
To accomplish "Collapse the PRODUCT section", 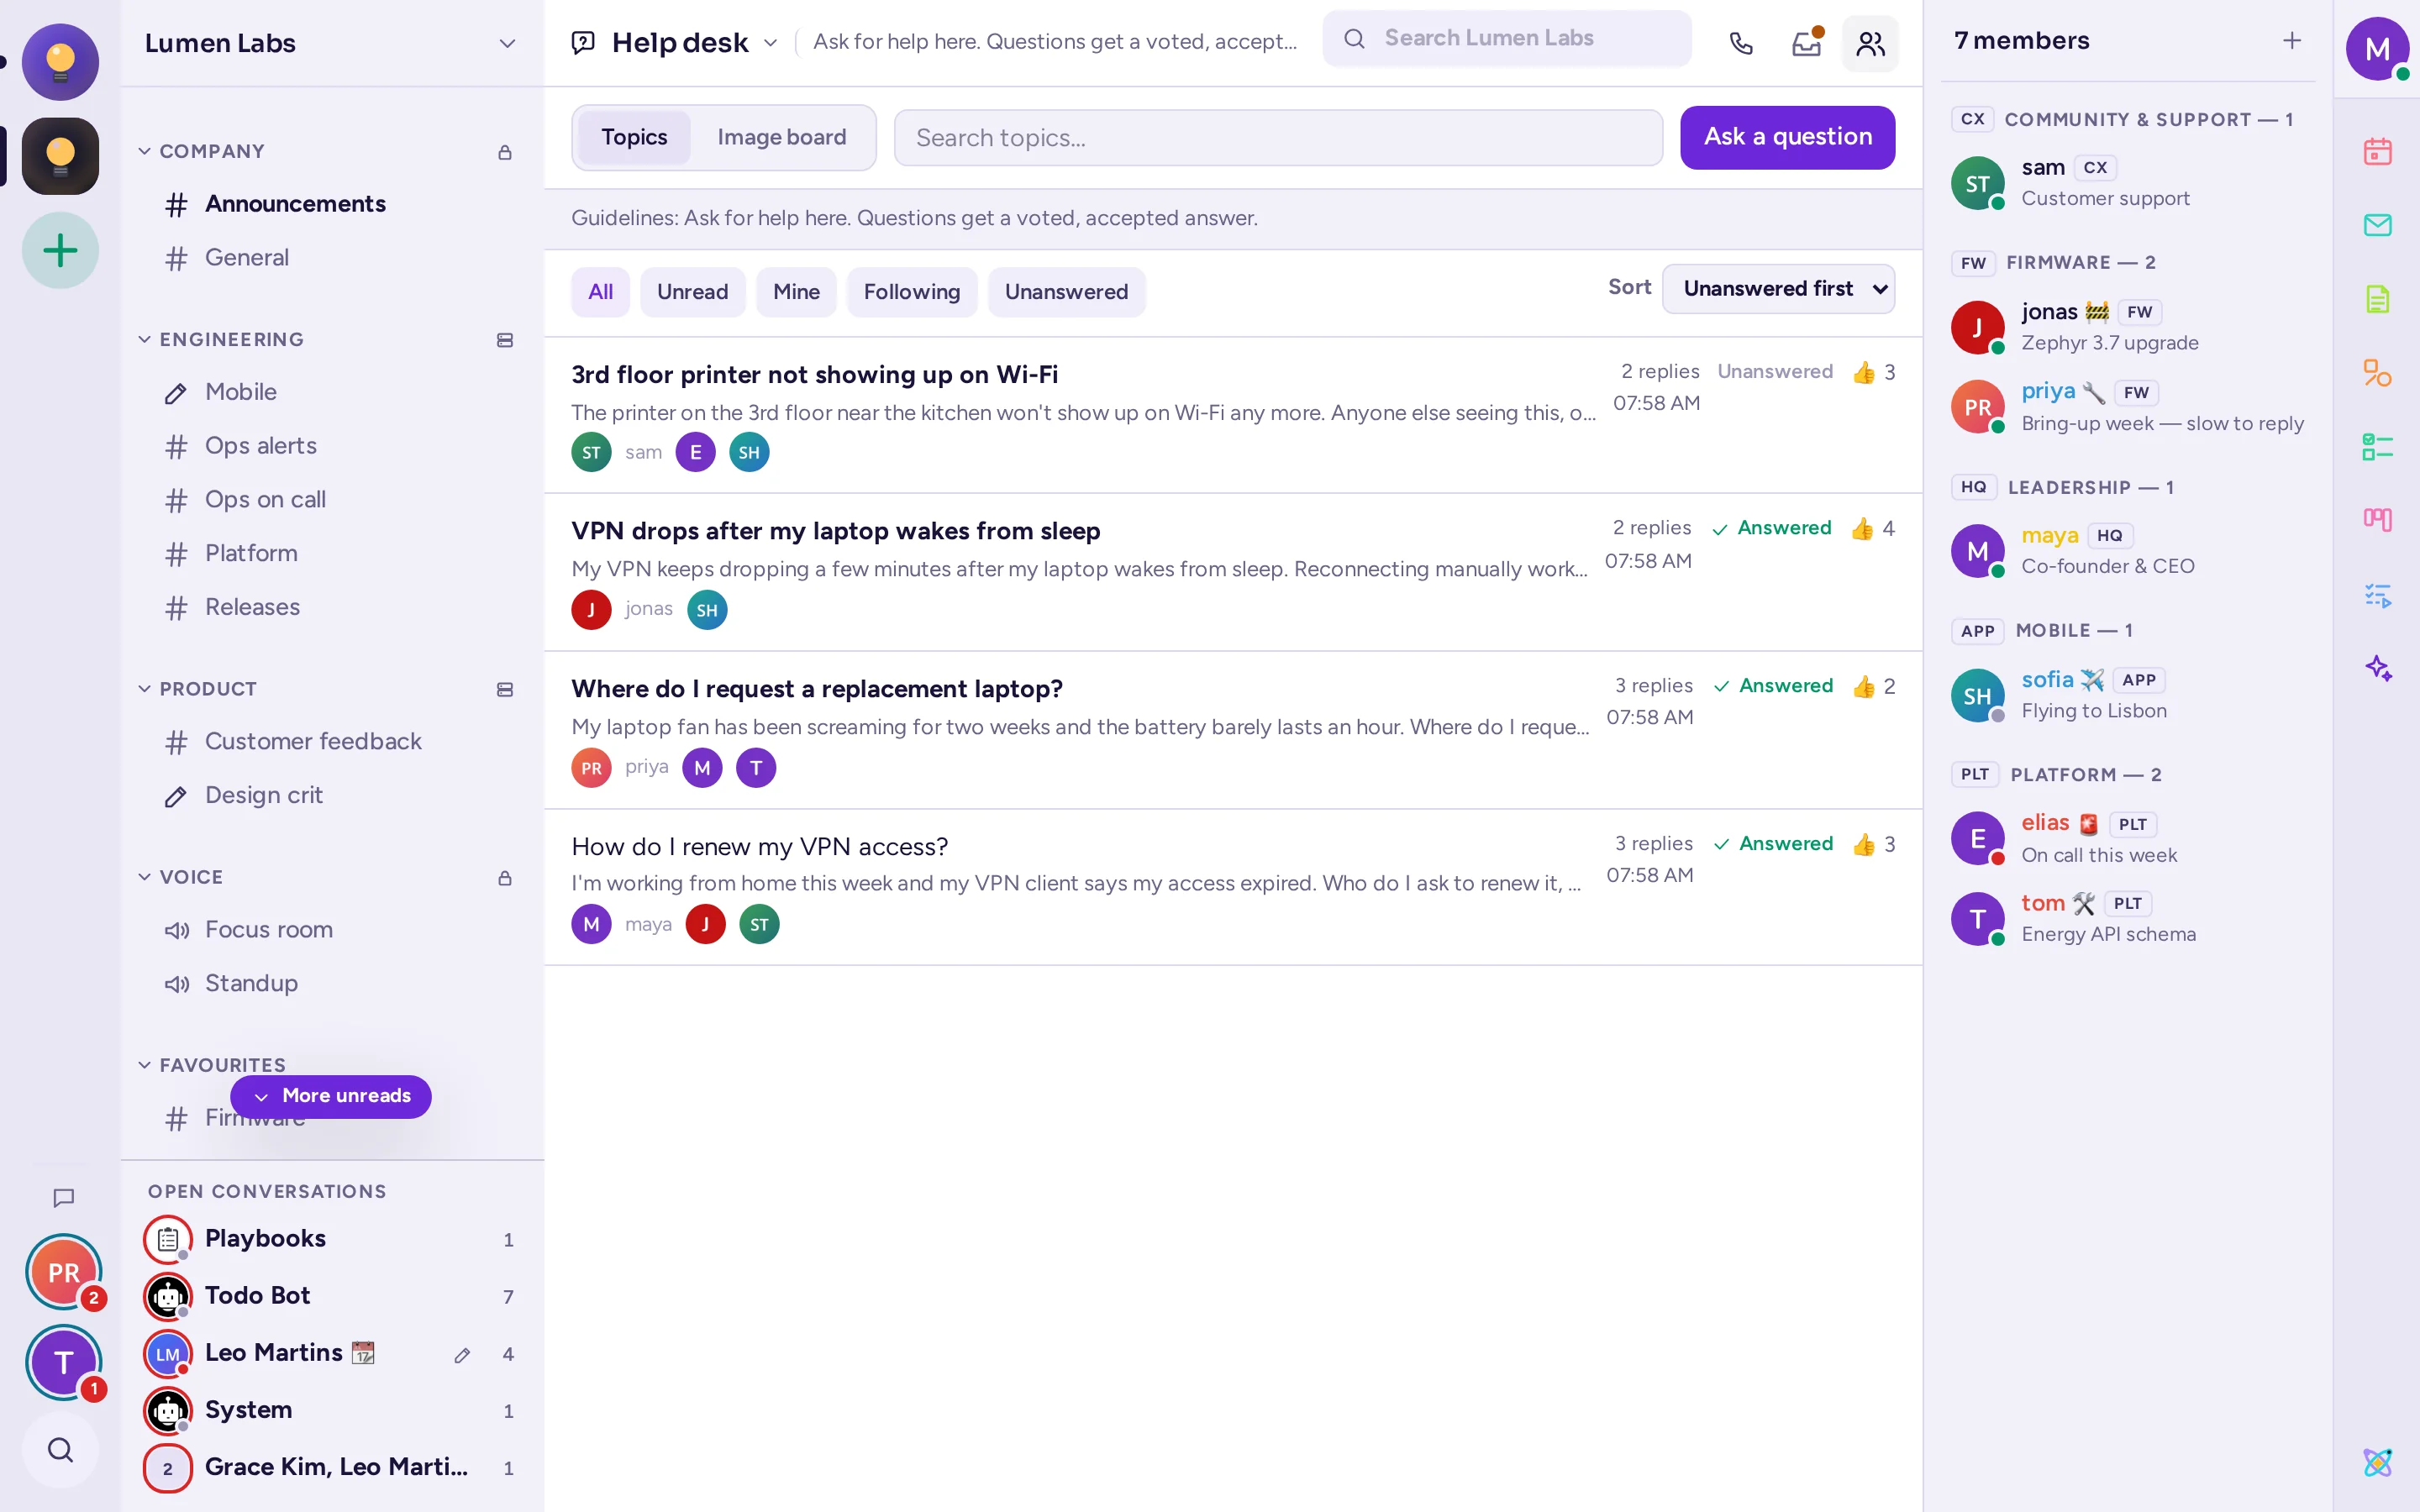I will coord(198,689).
